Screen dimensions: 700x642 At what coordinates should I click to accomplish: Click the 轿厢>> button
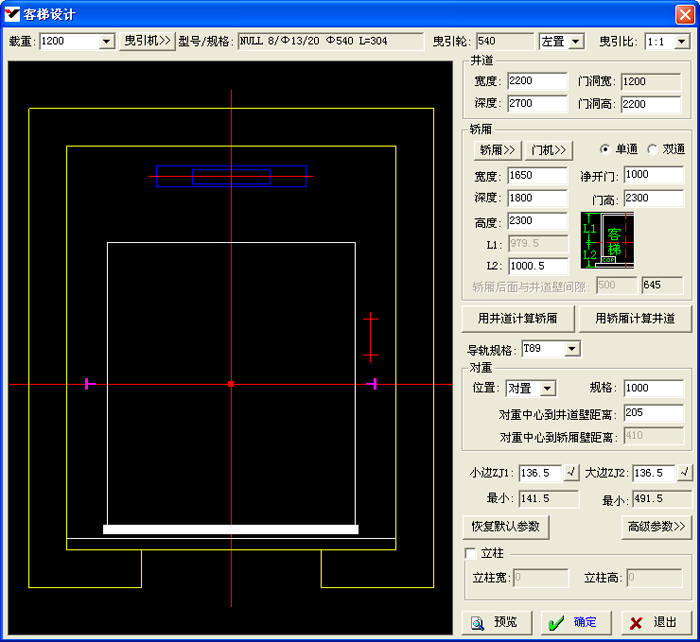pos(497,150)
